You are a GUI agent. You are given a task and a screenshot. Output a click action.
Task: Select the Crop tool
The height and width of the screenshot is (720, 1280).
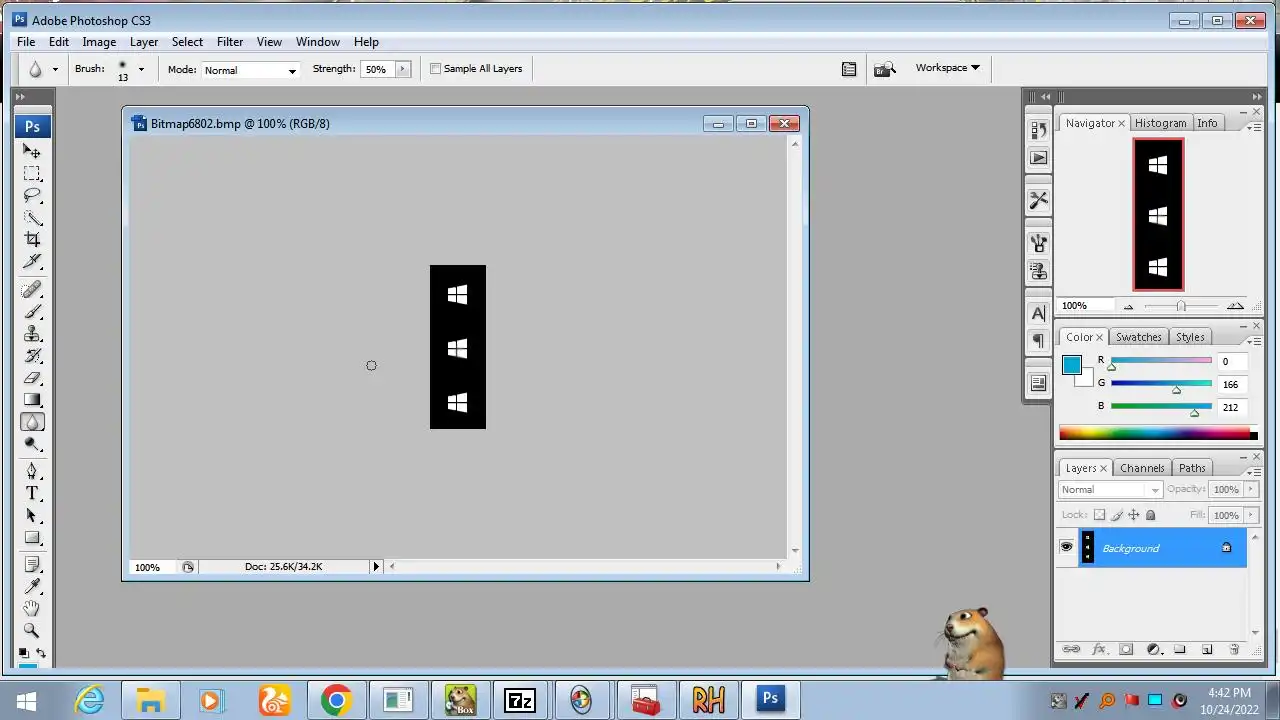[x=32, y=239]
